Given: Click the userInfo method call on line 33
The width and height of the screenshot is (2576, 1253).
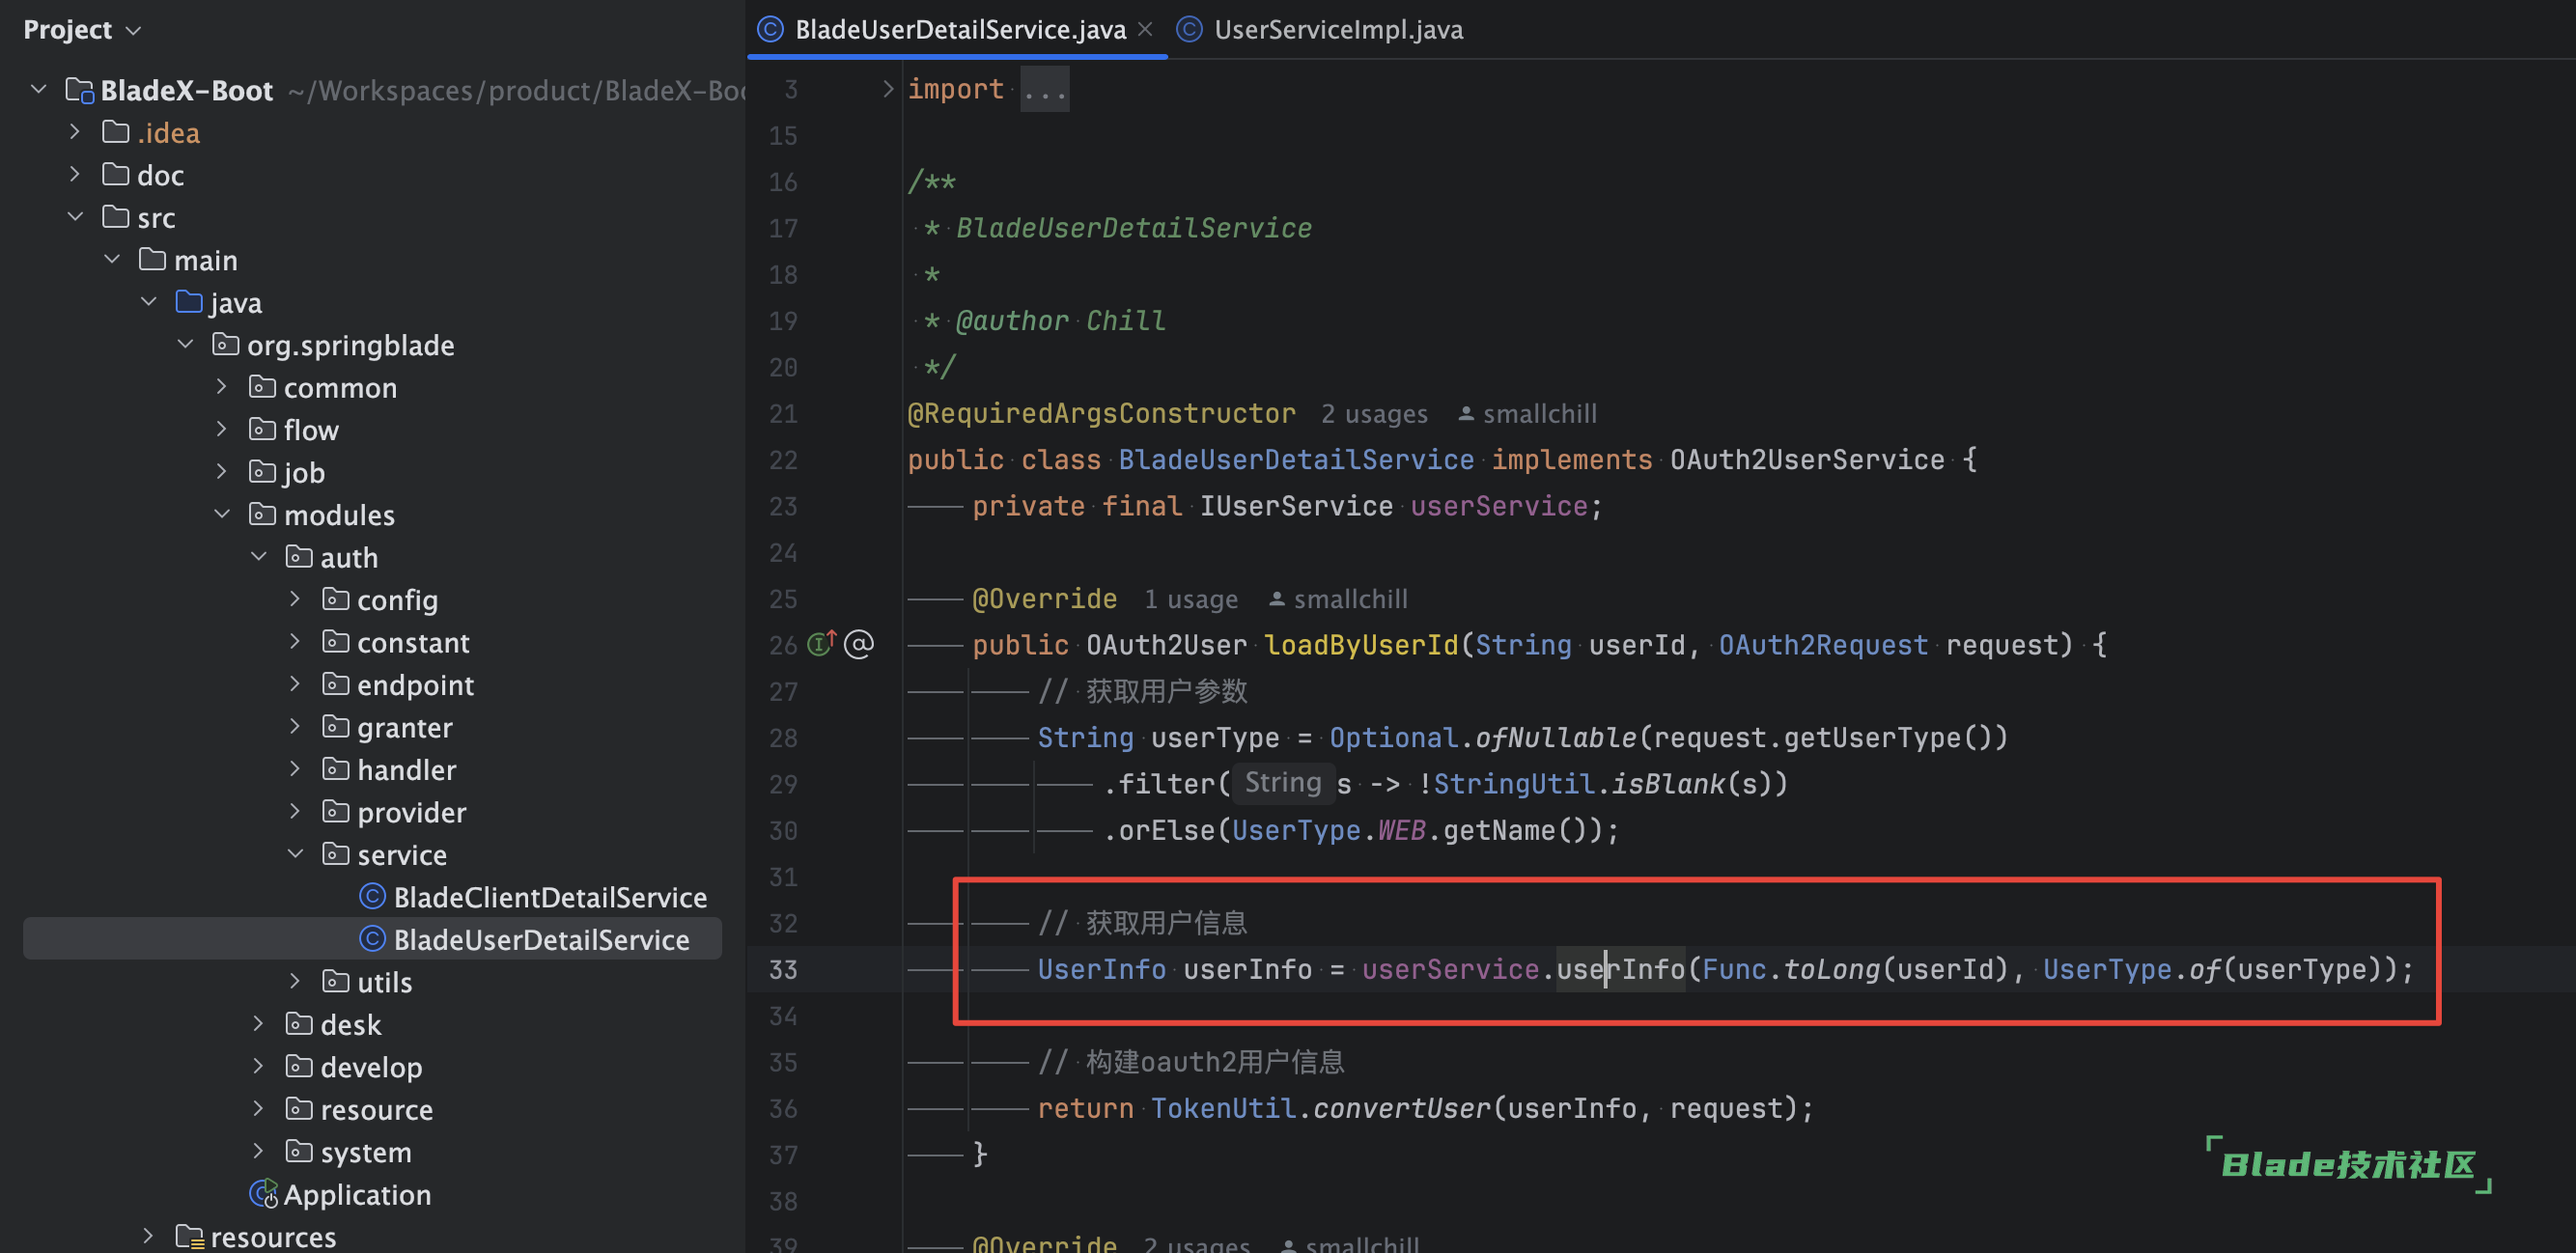Looking at the screenshot, I should [x=1620, y=969].
